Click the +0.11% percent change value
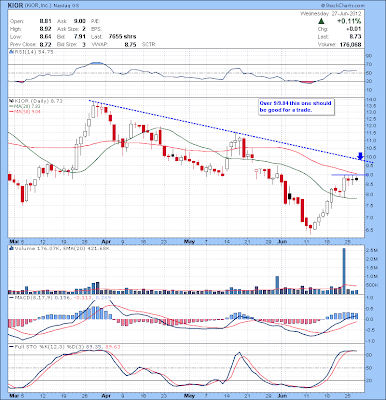 point(349,21)
